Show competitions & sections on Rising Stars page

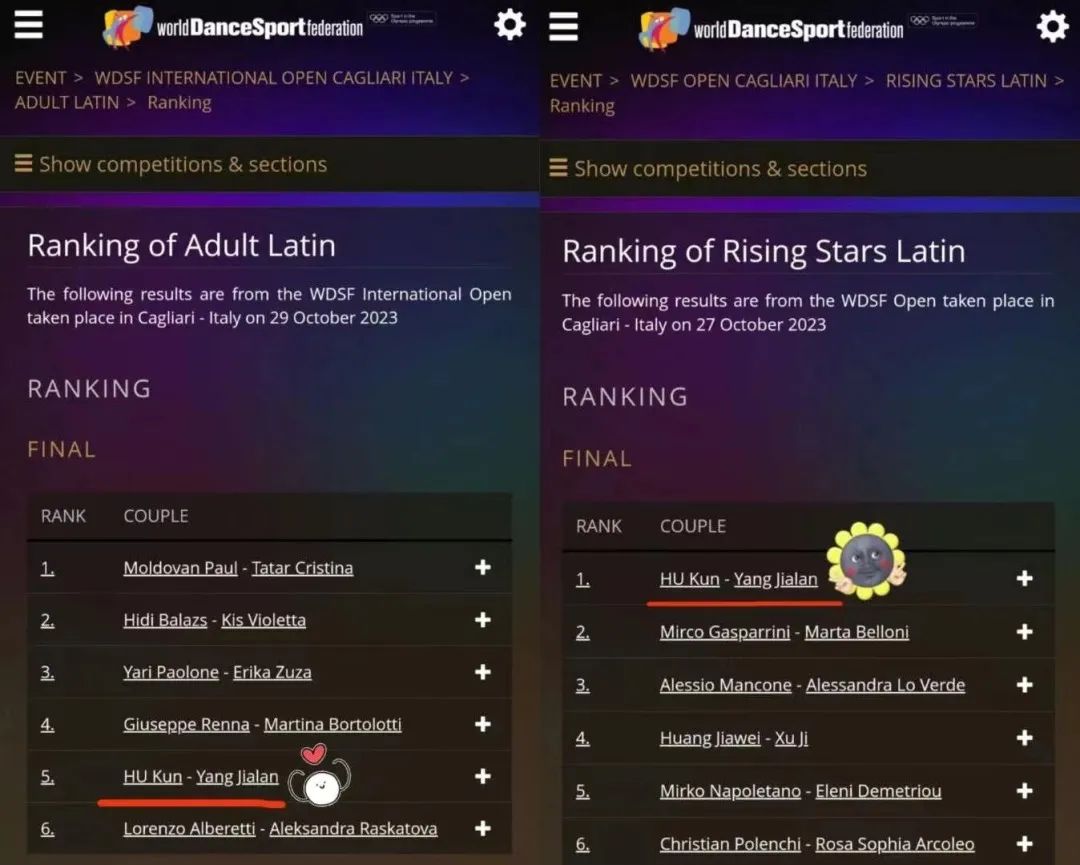coord(708,169)
